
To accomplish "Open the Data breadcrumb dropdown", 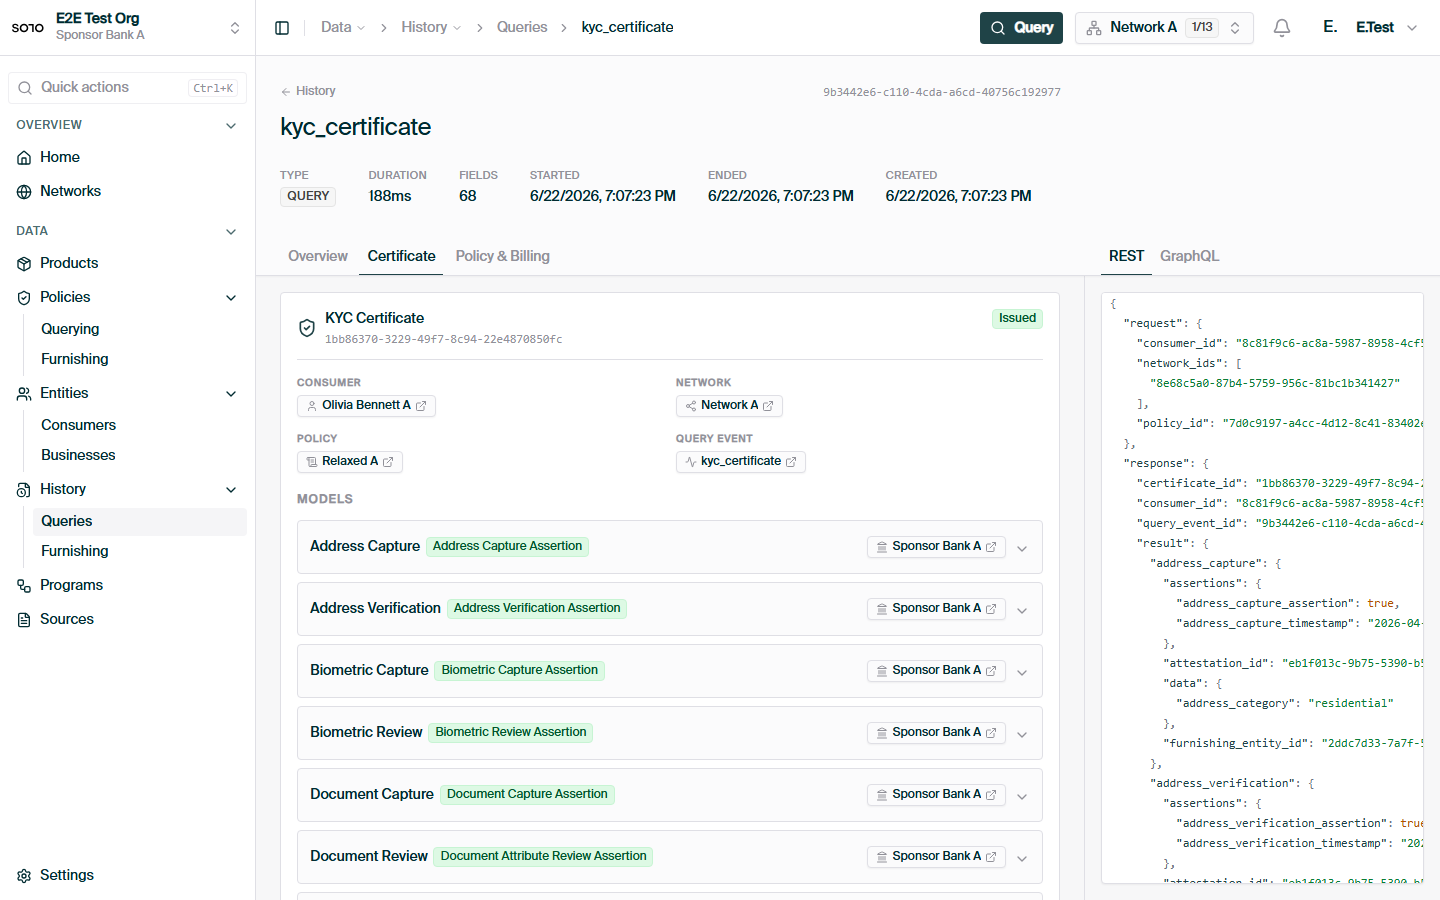I will tap(343, 28).
